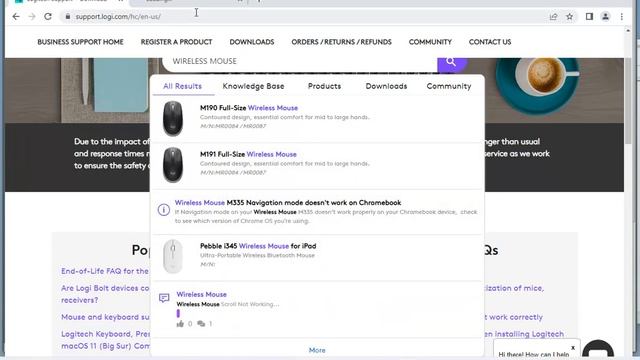The image size is (640, 360).
Task: Open M190 Full-Size Wireless Mouse result
Action: 249,108
